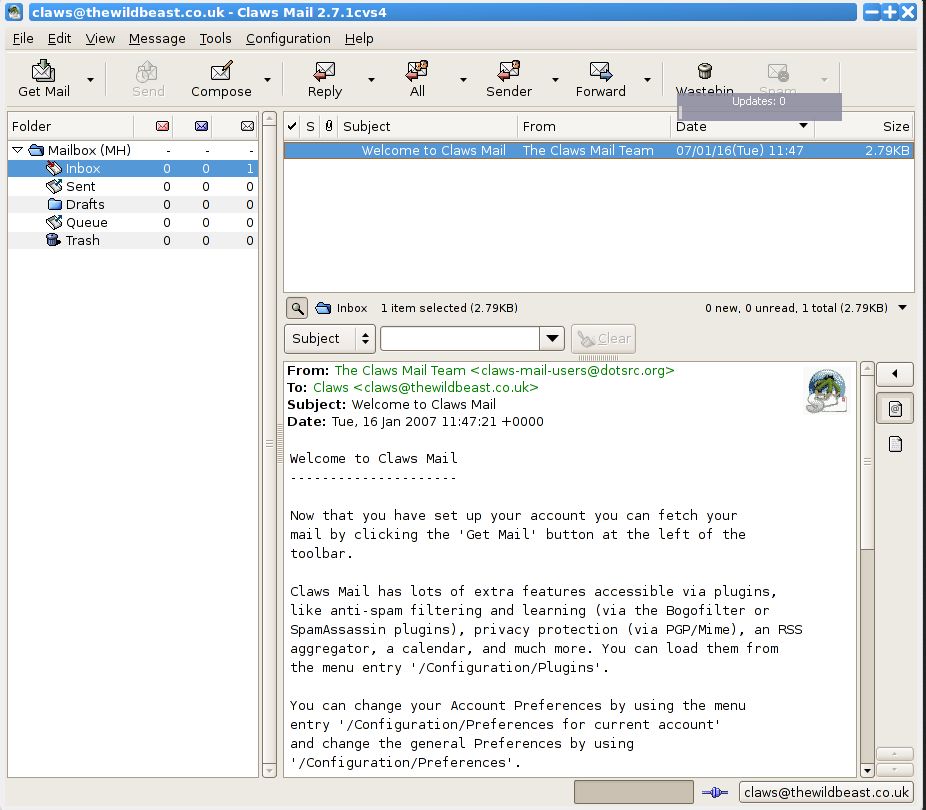Show the email headers part icon
Screen dimensions: 926x810
tap(895, 409)
